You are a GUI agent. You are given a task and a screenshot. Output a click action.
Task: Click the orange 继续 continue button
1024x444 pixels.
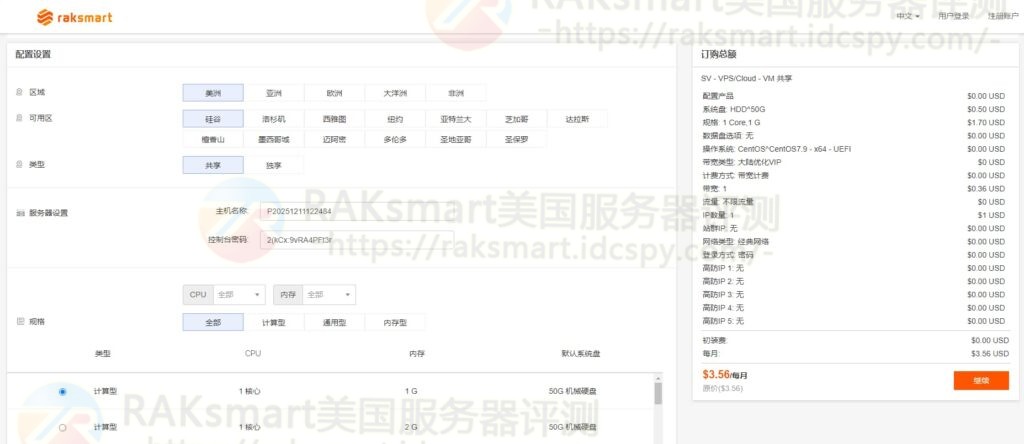[965, 380]
